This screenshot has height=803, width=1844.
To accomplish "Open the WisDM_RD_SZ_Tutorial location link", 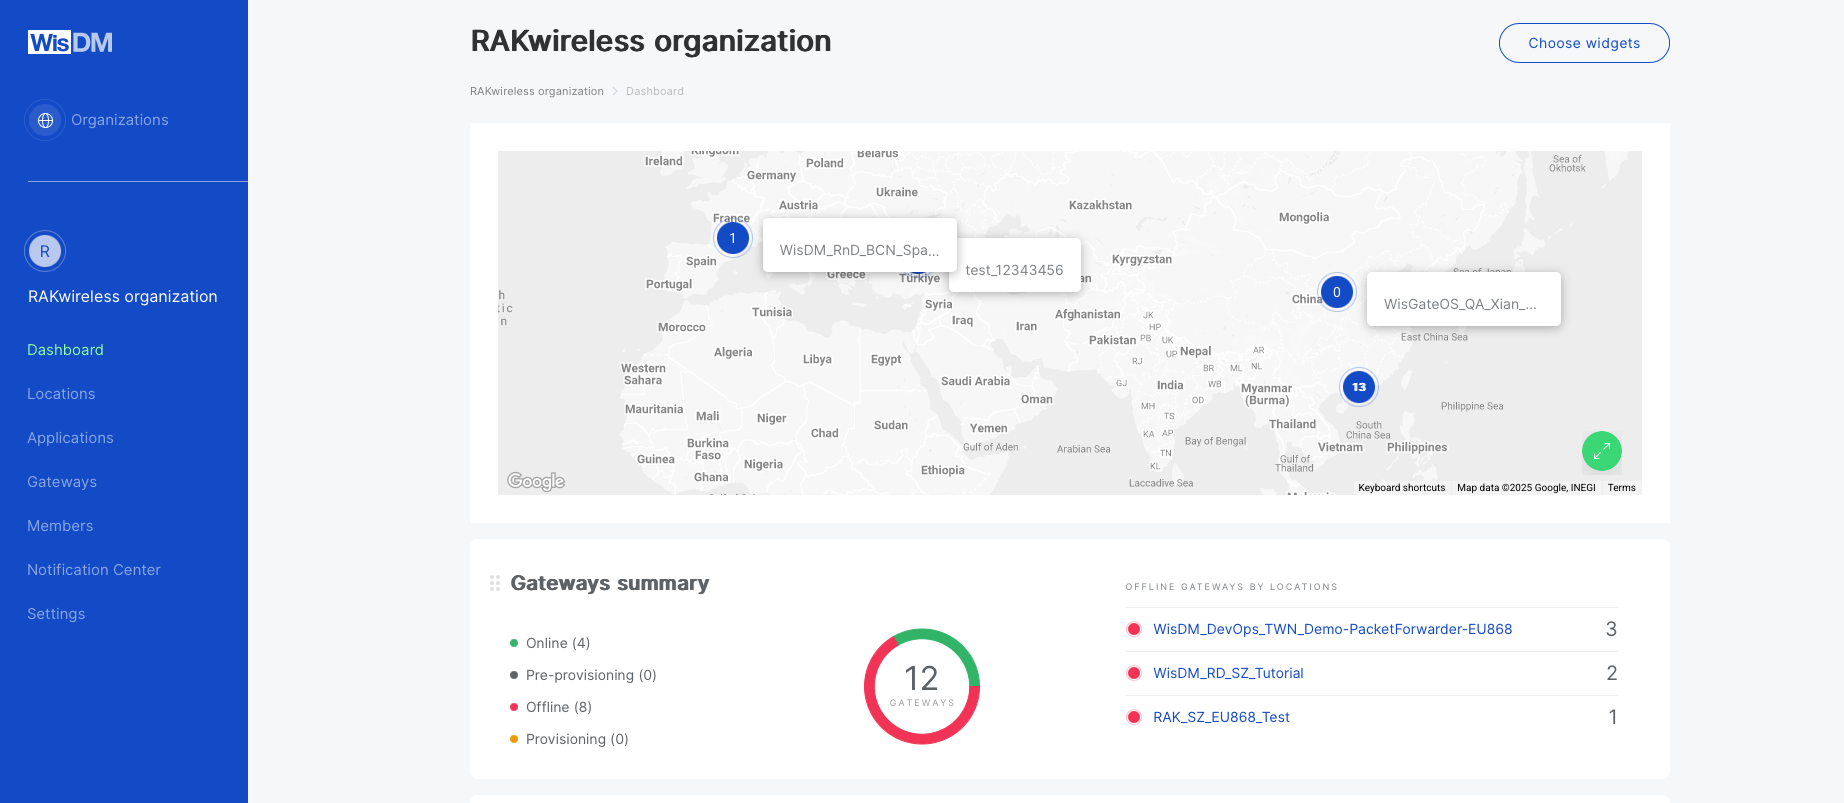I will pos(1228,673).
